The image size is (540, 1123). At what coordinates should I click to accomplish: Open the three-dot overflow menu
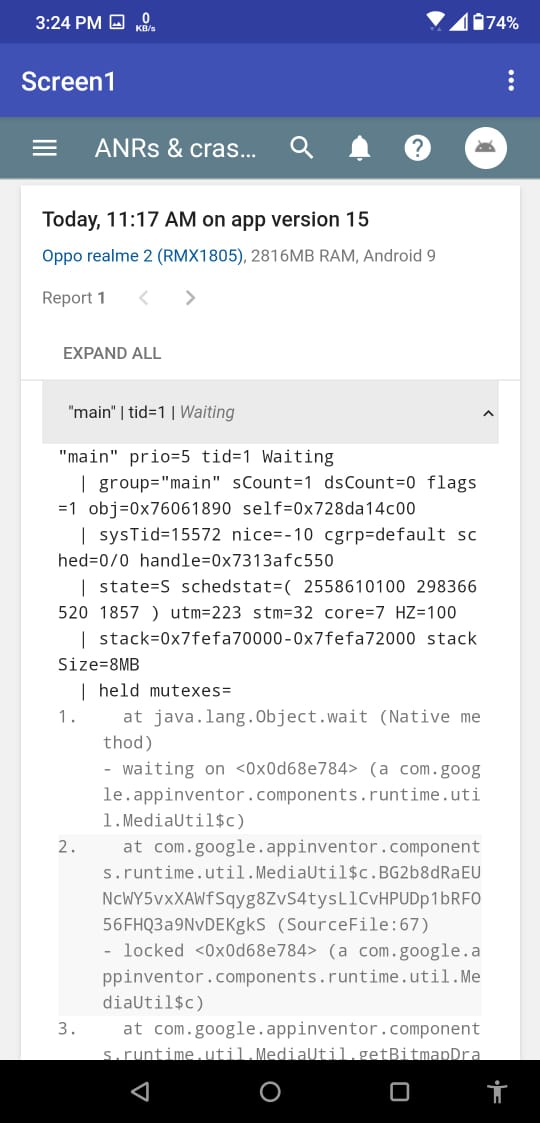point(511,80)
